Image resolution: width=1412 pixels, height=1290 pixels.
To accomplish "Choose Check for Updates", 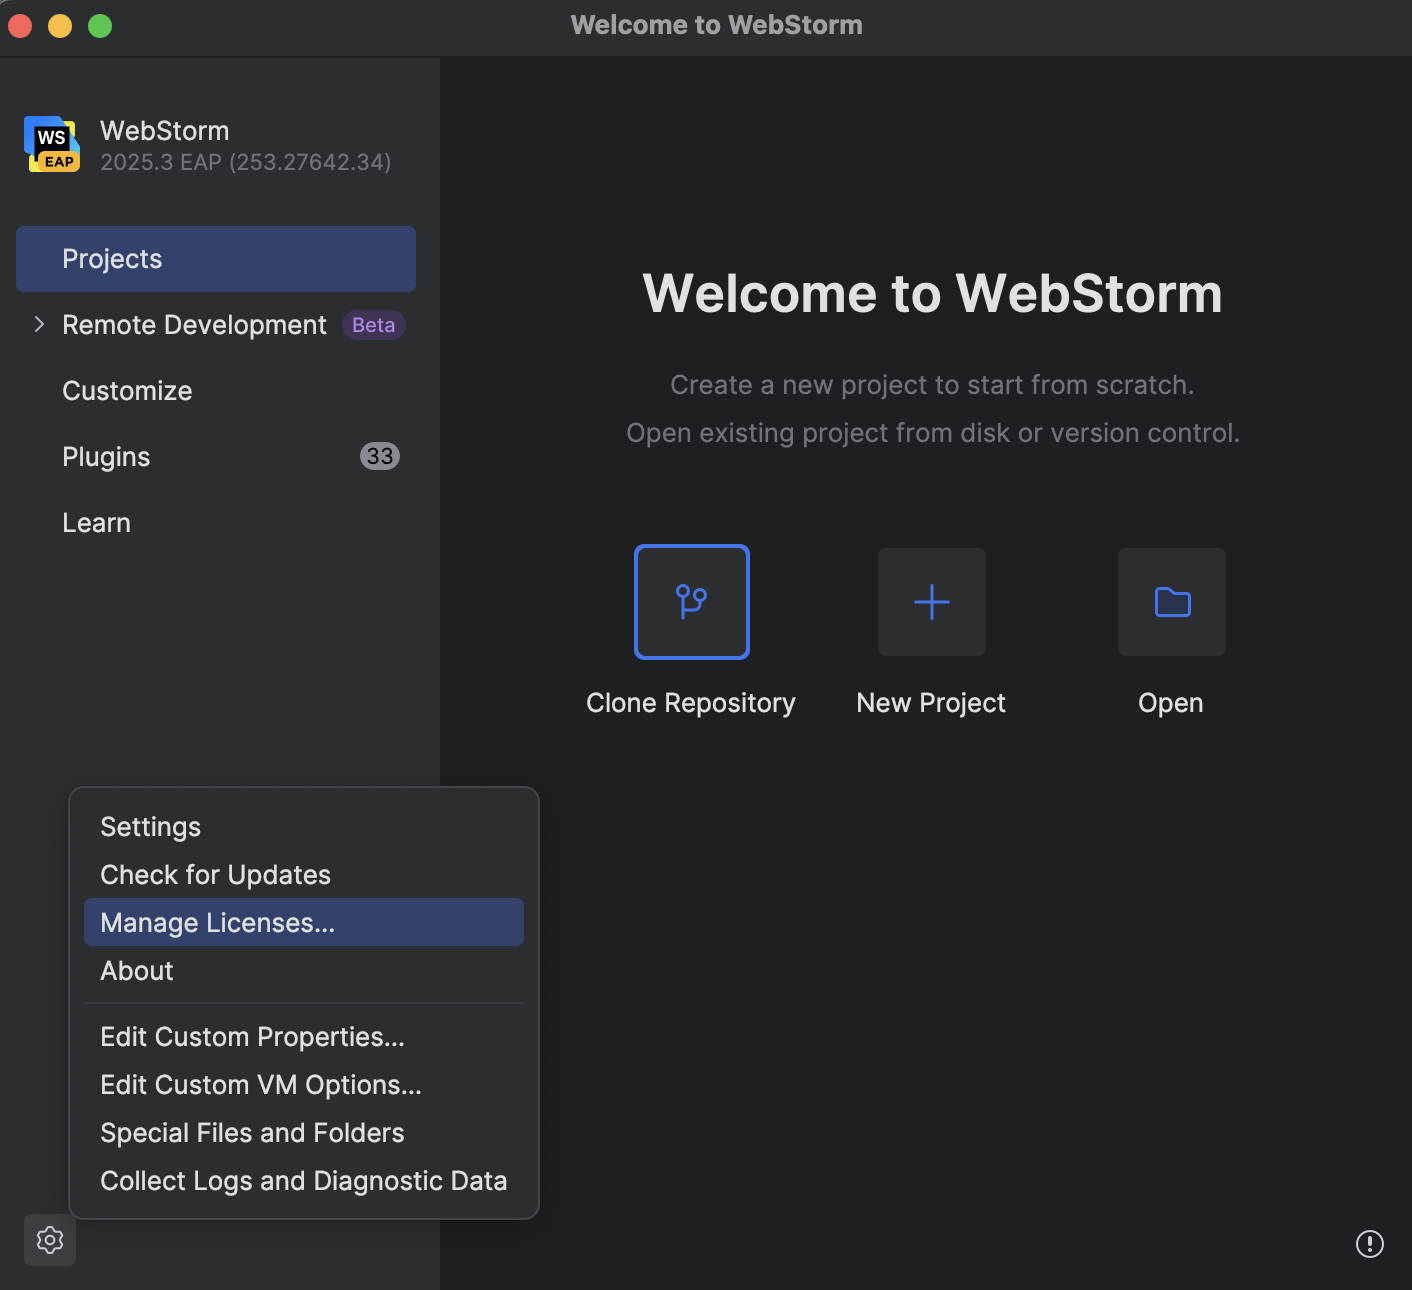I will point(215,874).
